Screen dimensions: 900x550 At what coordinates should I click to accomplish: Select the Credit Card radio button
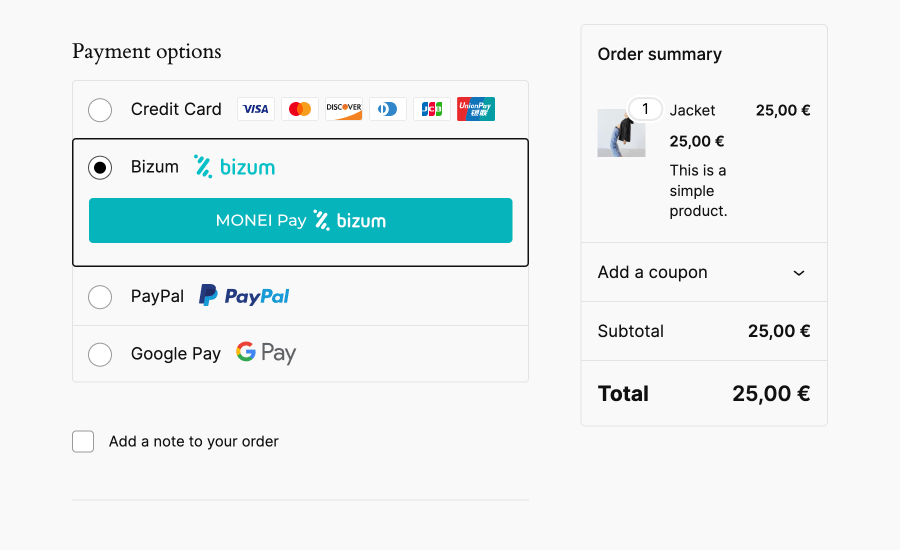[100, 110]
